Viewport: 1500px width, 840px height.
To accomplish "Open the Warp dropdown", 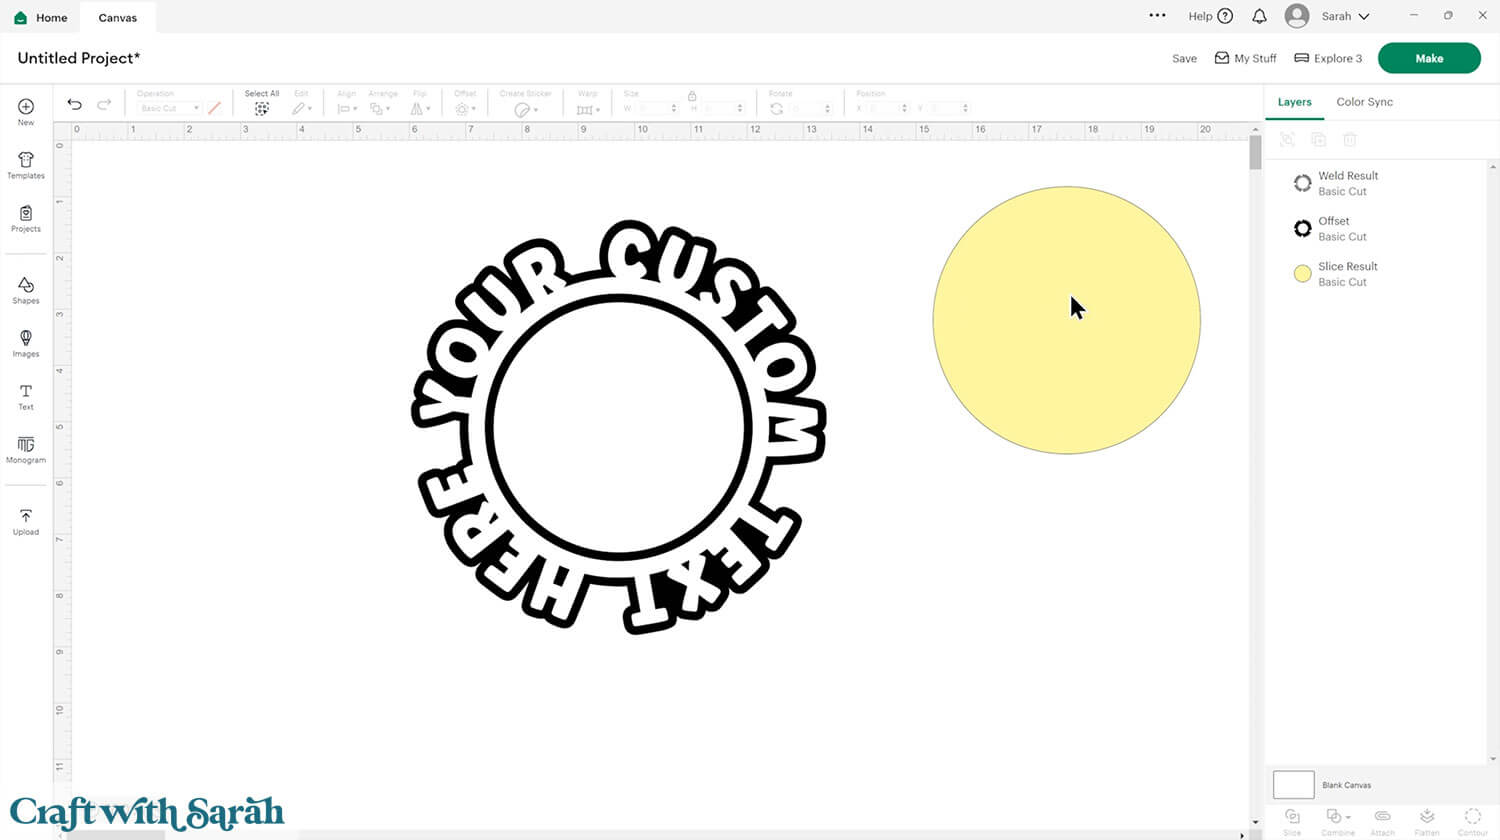I will 588,109.
